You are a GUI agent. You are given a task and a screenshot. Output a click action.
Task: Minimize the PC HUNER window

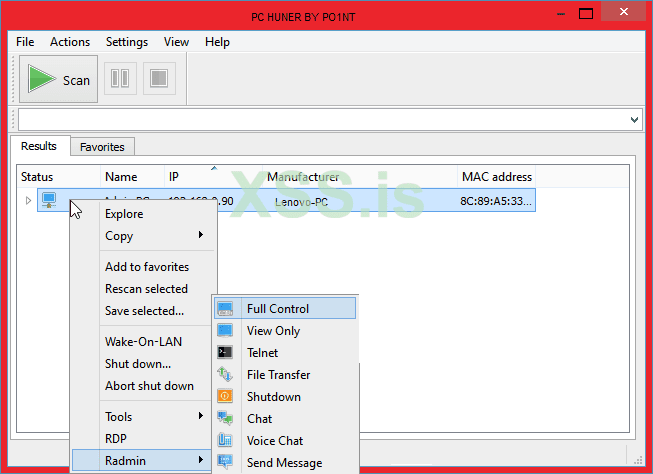(x=561, y=14)
